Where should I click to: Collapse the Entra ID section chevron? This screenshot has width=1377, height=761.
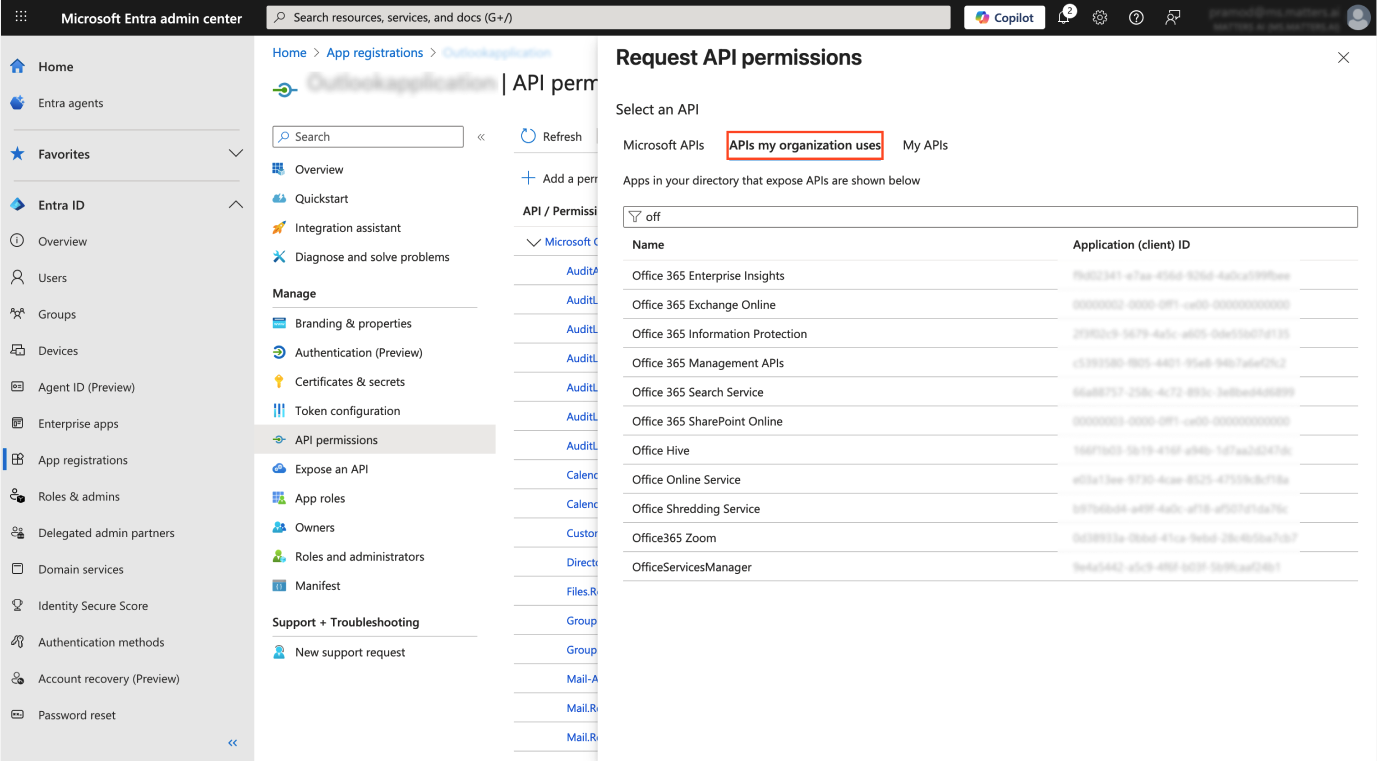coord(236,205)
